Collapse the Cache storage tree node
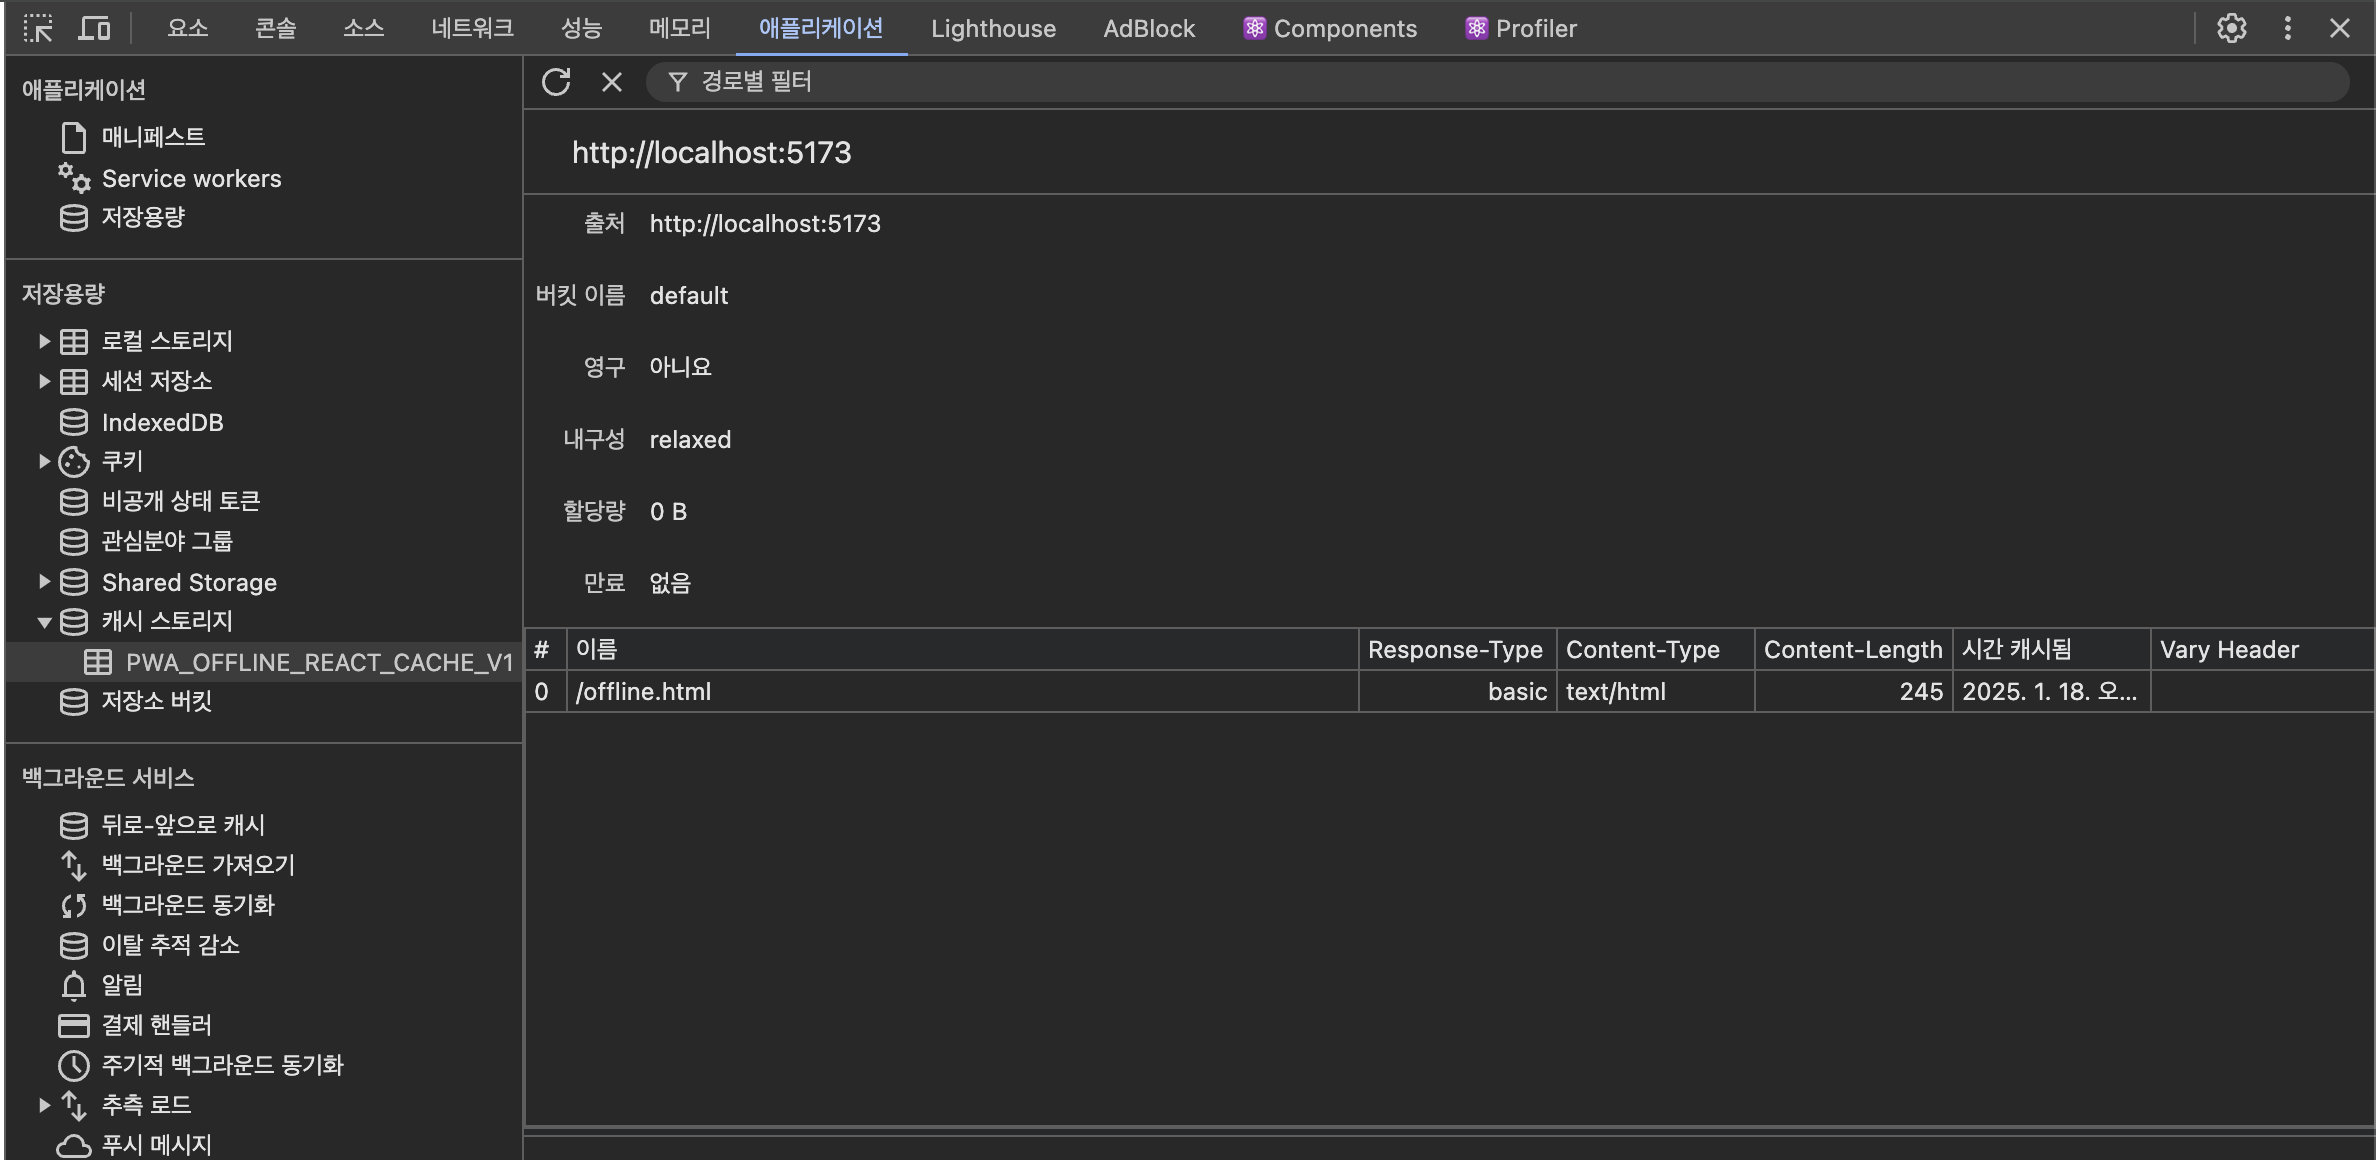 [44, 622]
